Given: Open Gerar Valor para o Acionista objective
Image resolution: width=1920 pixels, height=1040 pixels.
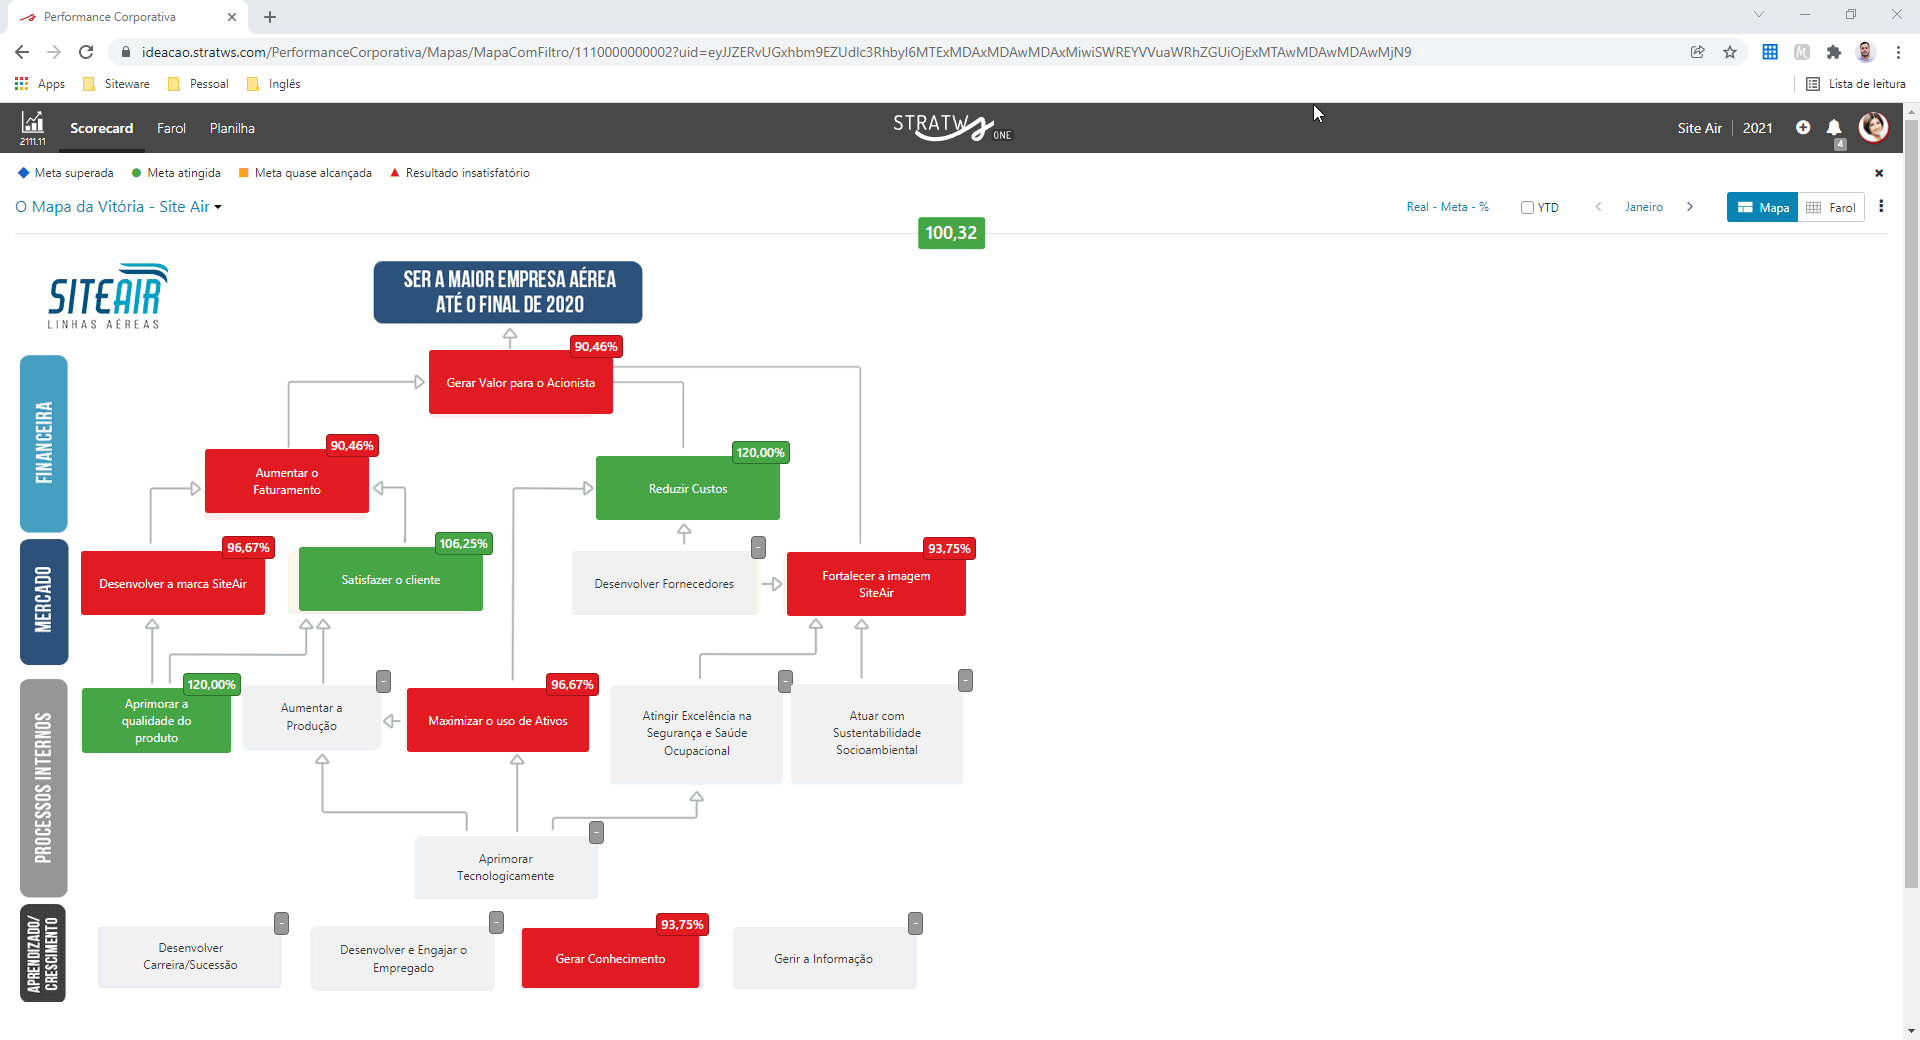Looking at the screenshot, I should click(x=520, y=382).
